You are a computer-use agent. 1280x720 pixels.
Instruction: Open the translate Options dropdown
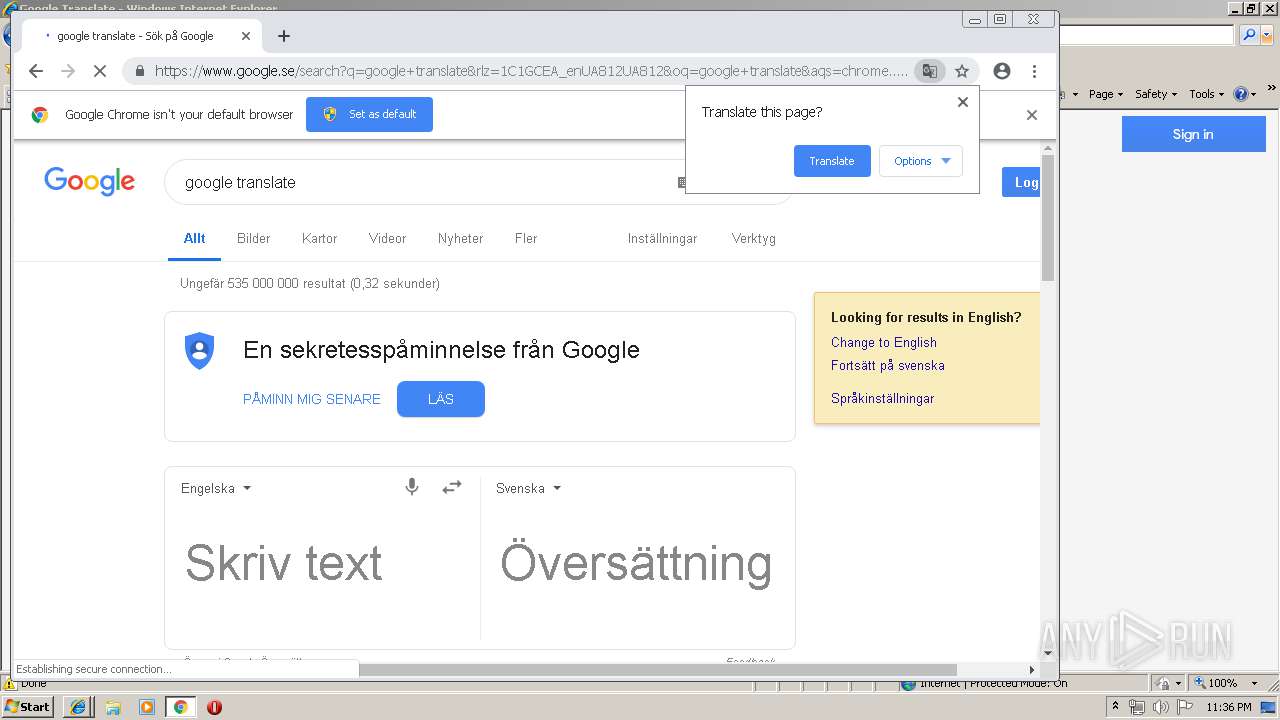pyautogui.click(x=920, y=161)
